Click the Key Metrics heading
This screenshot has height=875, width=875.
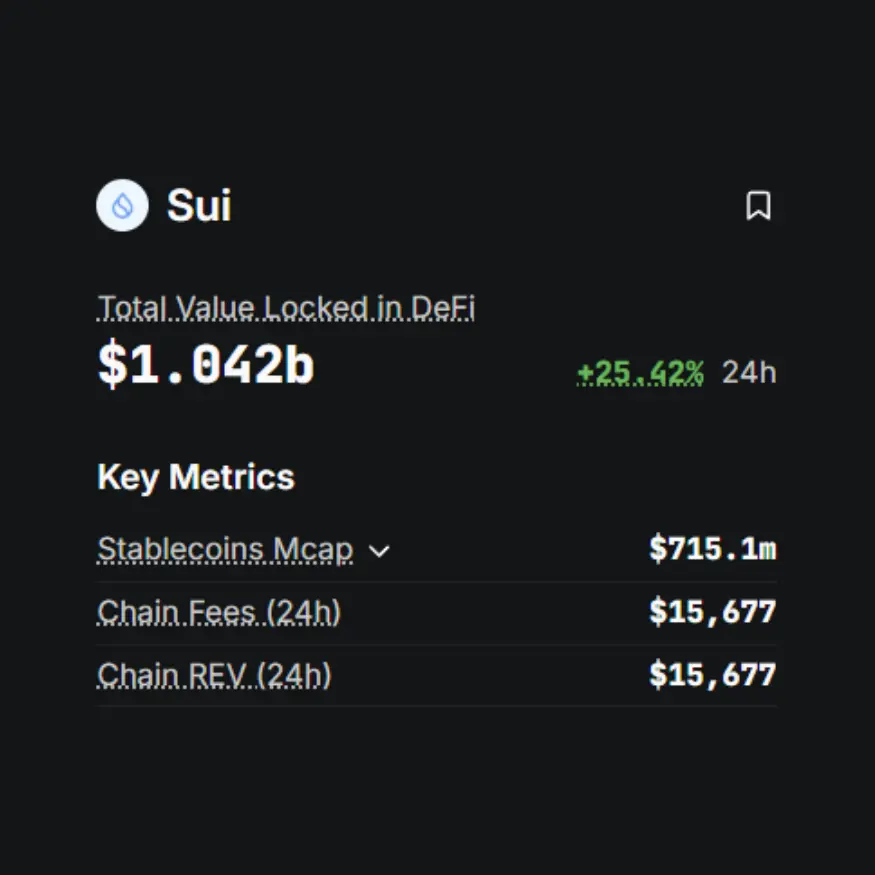click(x=196, y=477)
